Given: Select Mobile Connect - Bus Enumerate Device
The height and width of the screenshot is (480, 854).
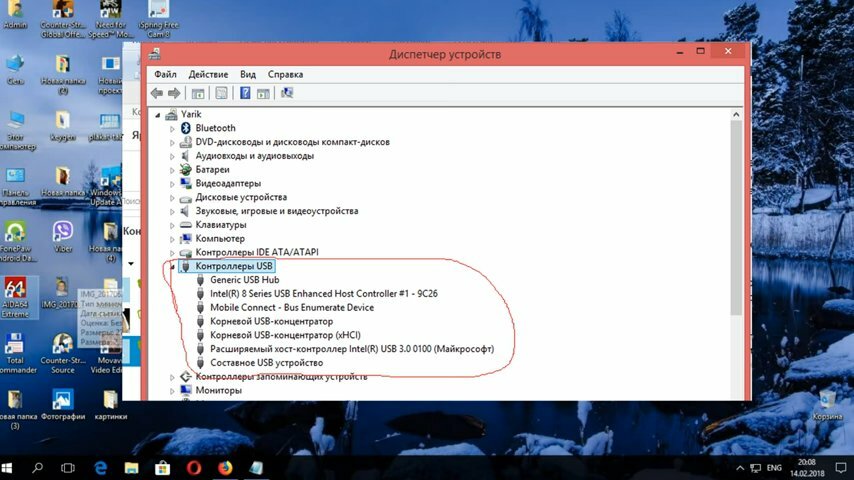Looking at the screenshot, I should 292,308.
